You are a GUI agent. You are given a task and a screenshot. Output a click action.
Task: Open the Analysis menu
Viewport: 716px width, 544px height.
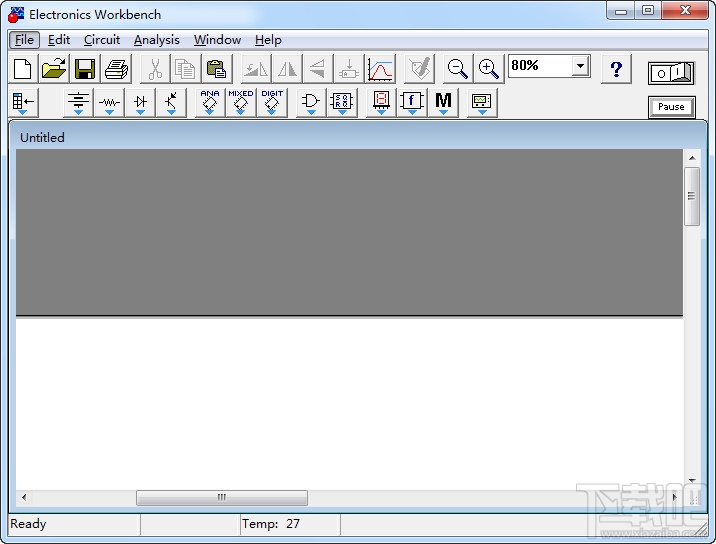click(157, 40)
